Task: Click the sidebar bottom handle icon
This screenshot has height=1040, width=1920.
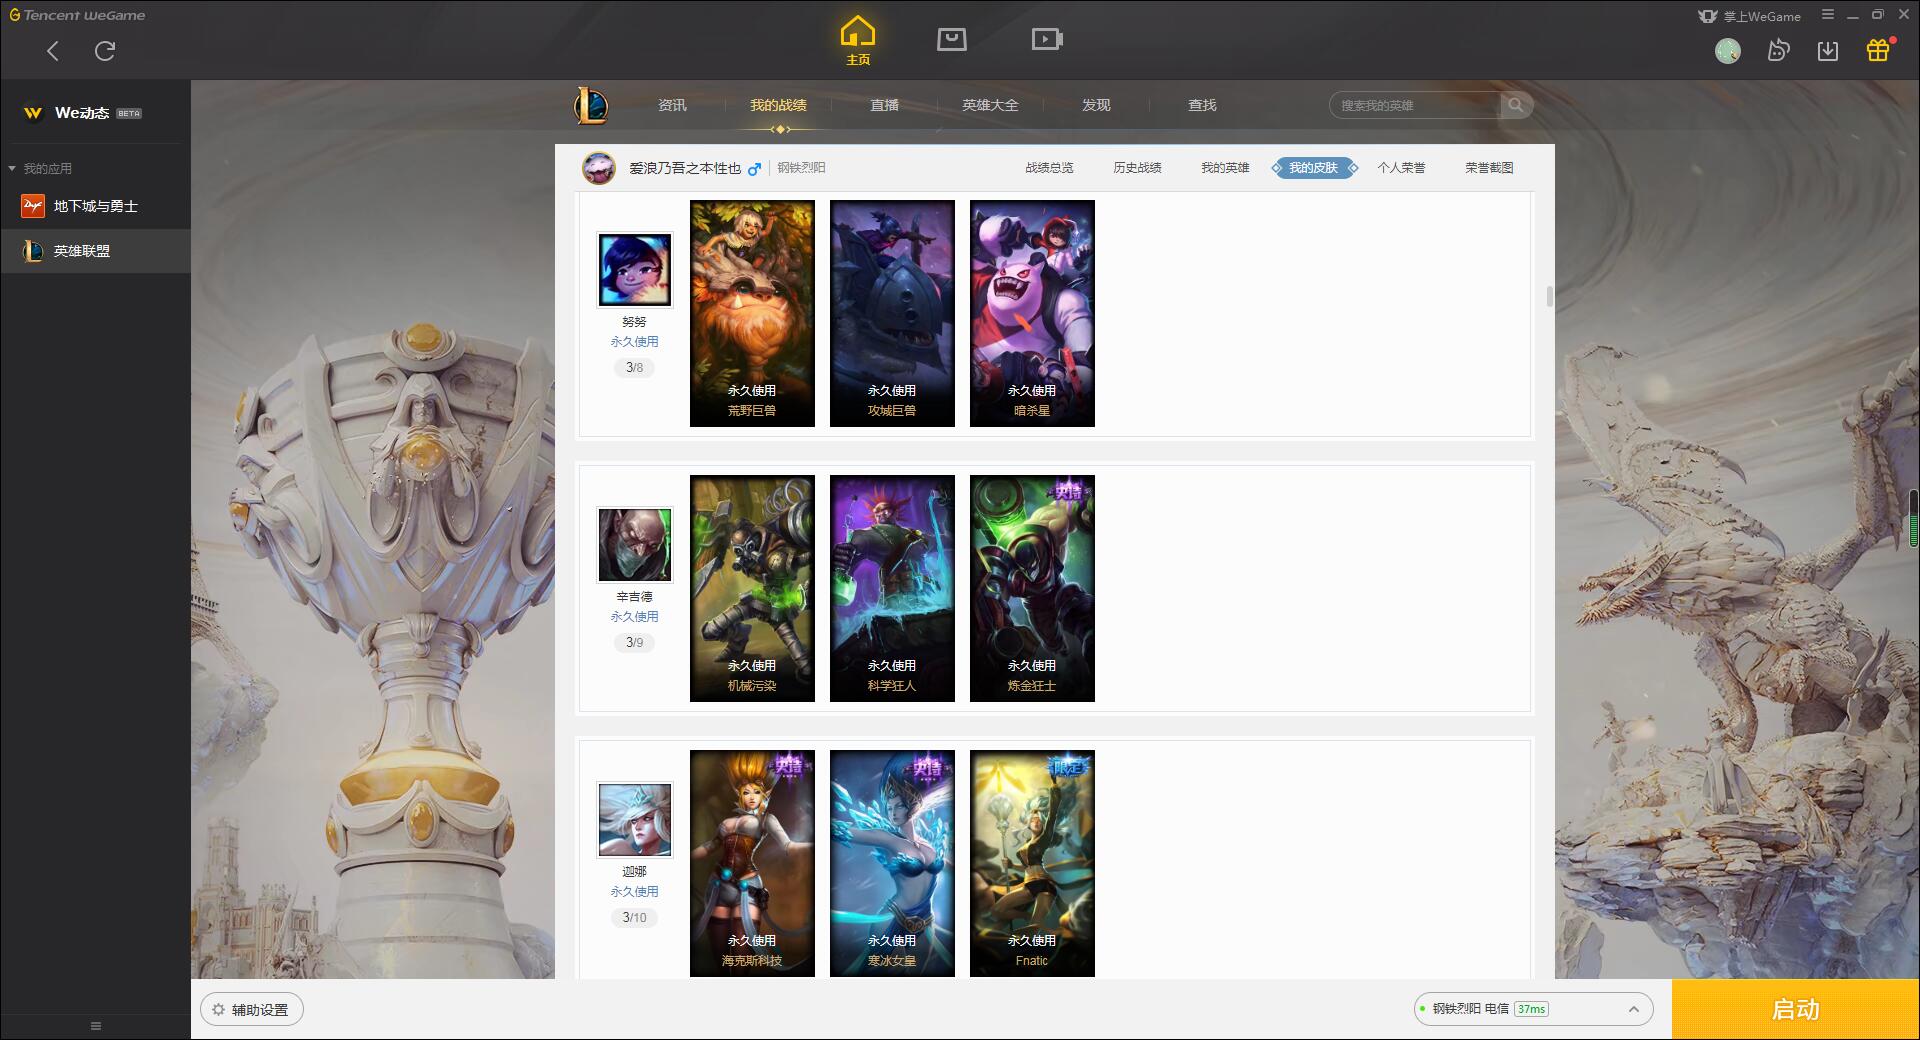Action: click(x=96, y=1026)
